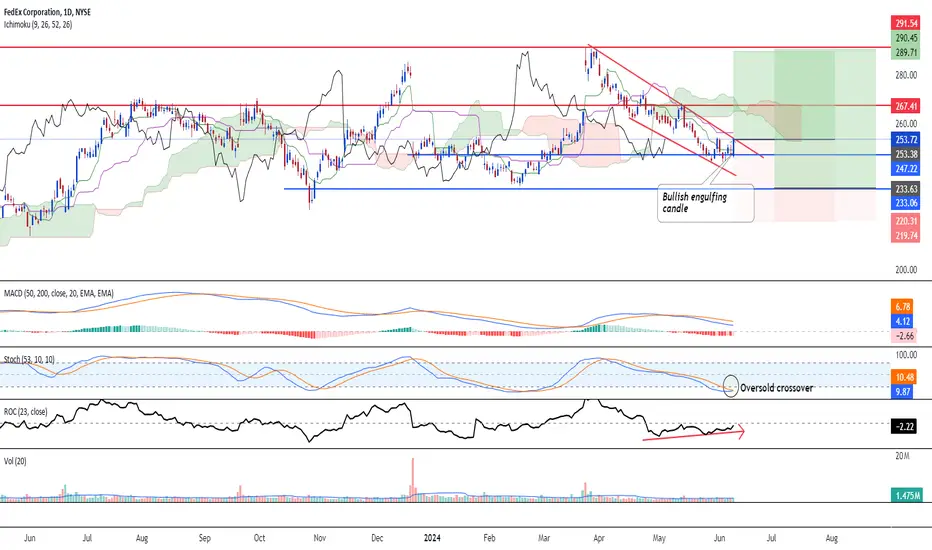
Task: Click the 253.38 price label
Action: [x=906, y=154]
